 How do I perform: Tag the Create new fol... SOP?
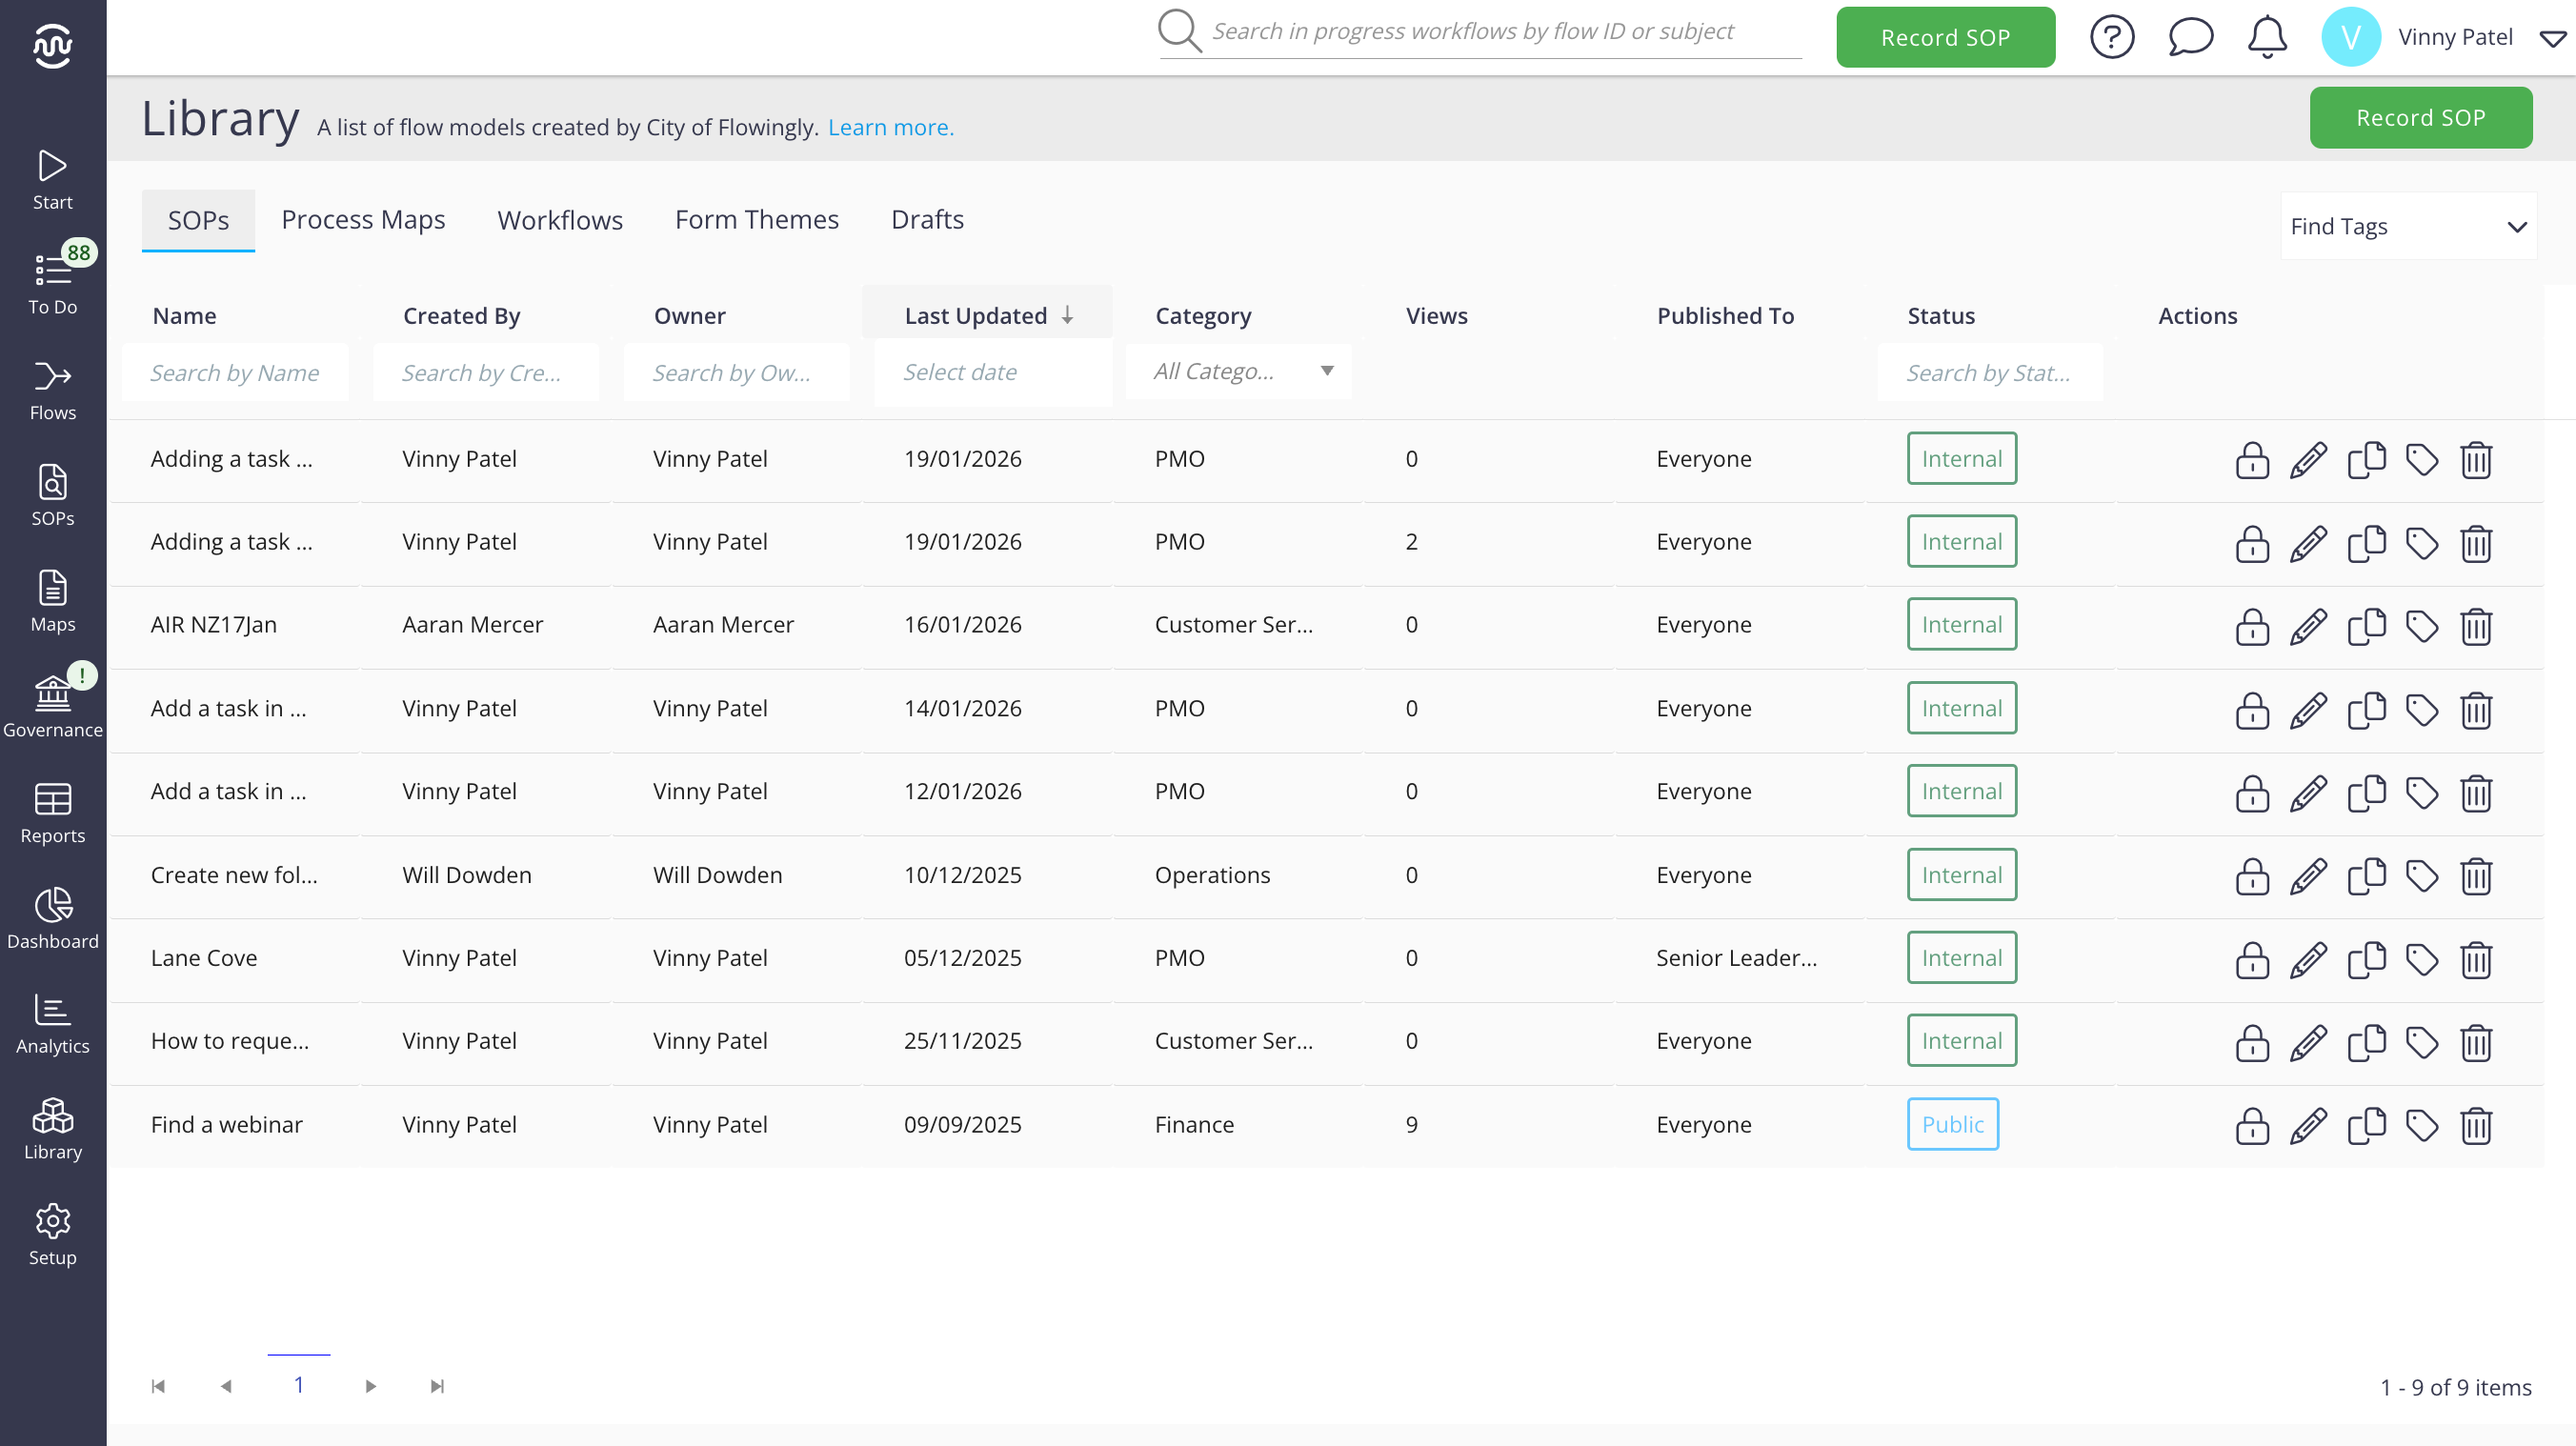[x=2421, y=876]
